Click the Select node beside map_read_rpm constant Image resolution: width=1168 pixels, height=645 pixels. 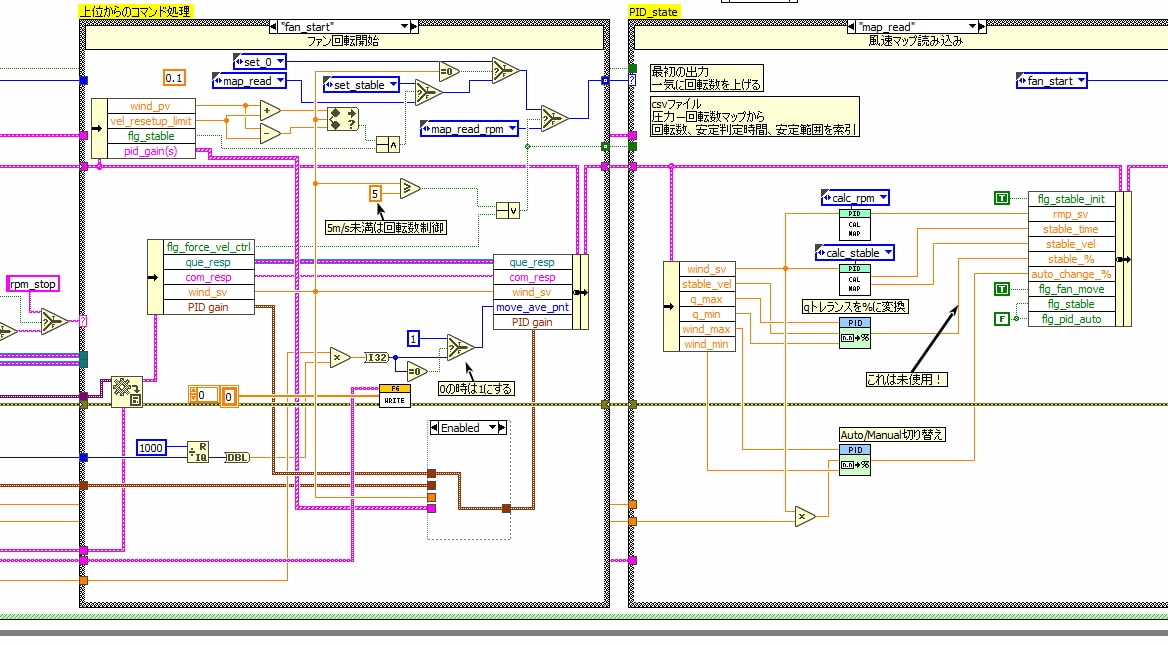tap(554, 118)
